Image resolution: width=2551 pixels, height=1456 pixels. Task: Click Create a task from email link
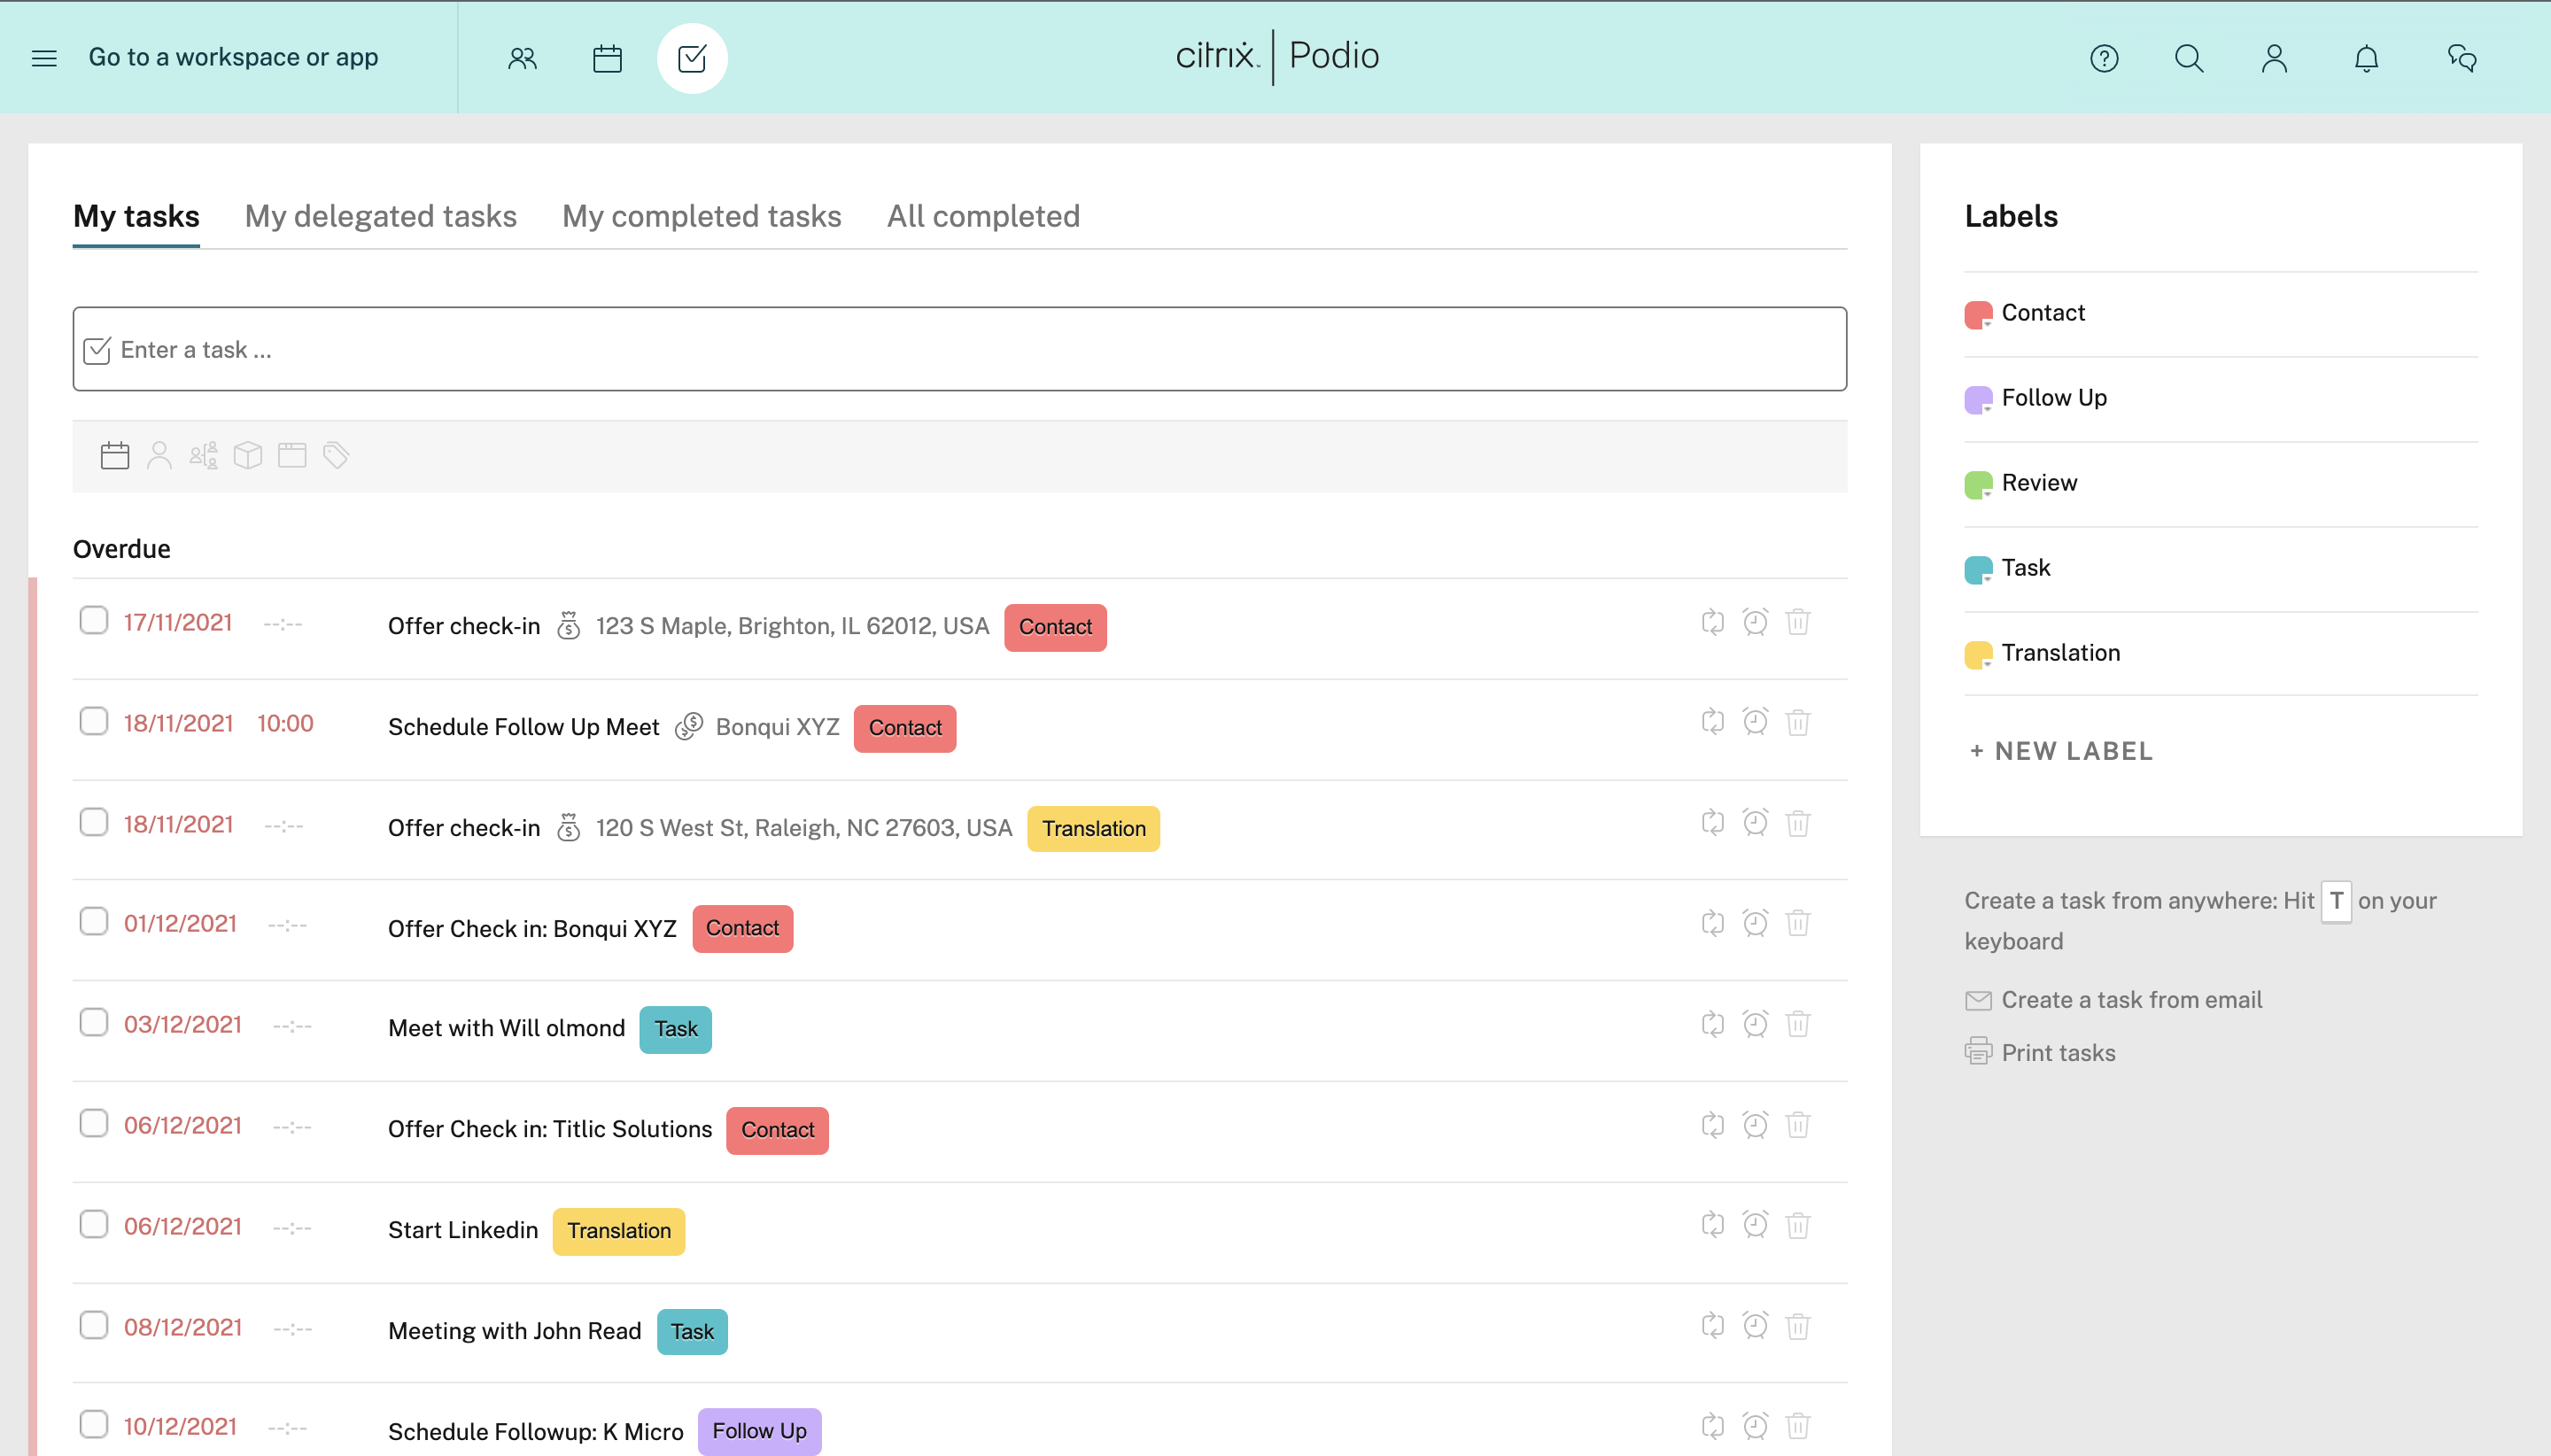tap(2130, 999)
